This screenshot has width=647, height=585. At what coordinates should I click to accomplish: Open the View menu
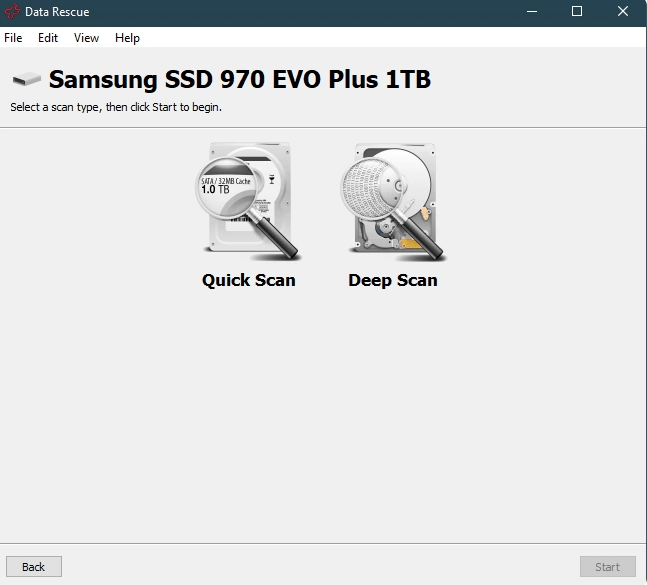[x=86, y=38]
